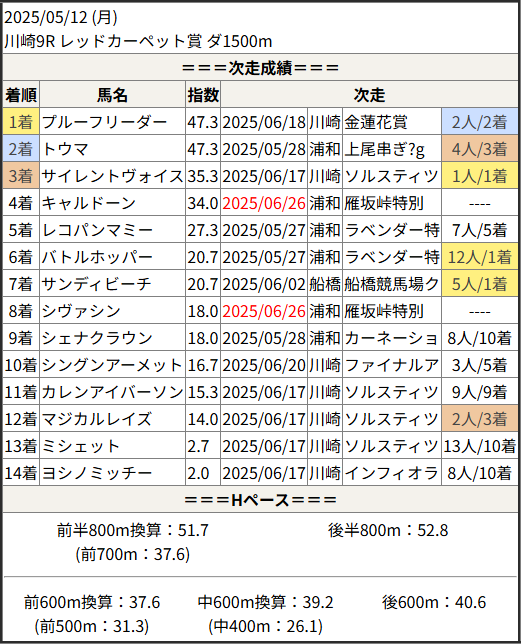The width and height of the screenshot is (521, 644).
Task: Select the yellow 1着 rank cell
Action: click(21, 122)
